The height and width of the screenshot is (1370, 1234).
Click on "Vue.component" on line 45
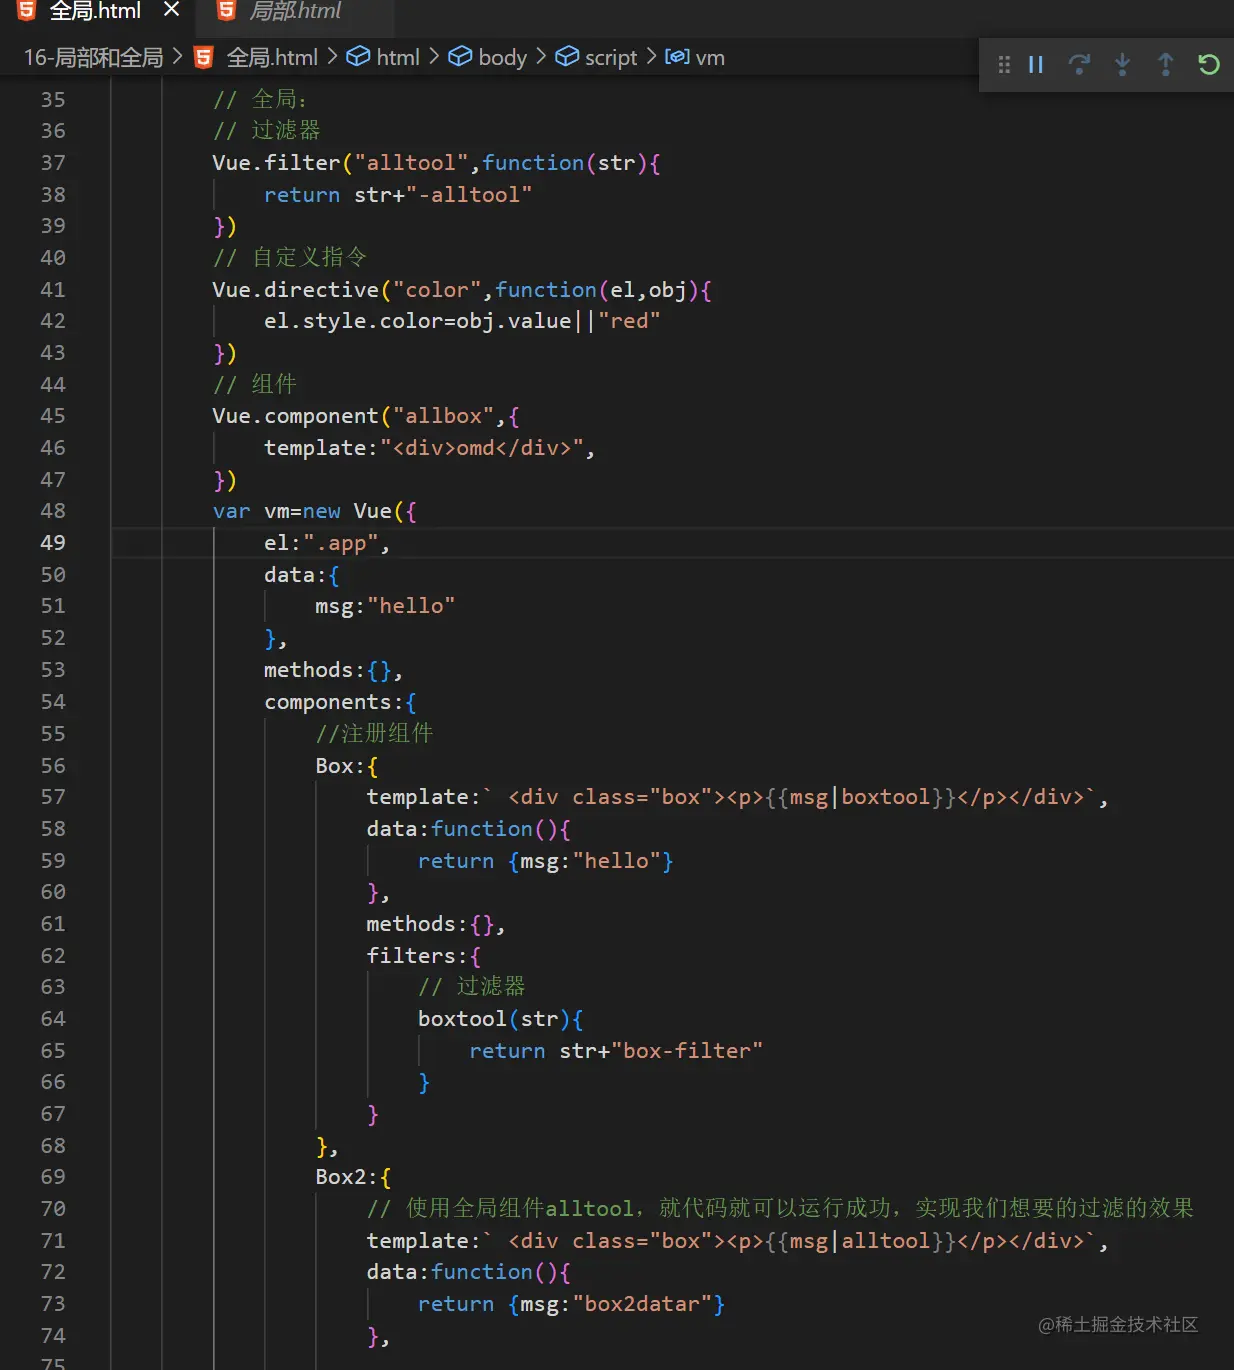point(295,416)
